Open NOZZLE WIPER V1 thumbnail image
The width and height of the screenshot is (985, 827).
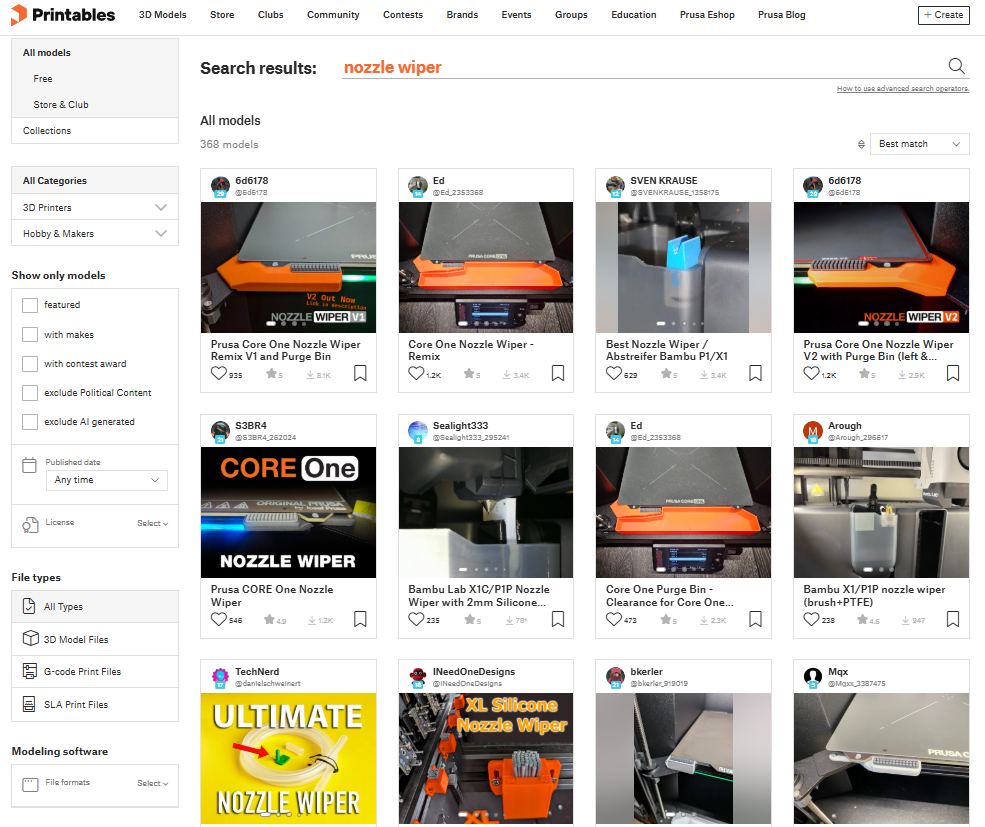click(x=288, y=267)
